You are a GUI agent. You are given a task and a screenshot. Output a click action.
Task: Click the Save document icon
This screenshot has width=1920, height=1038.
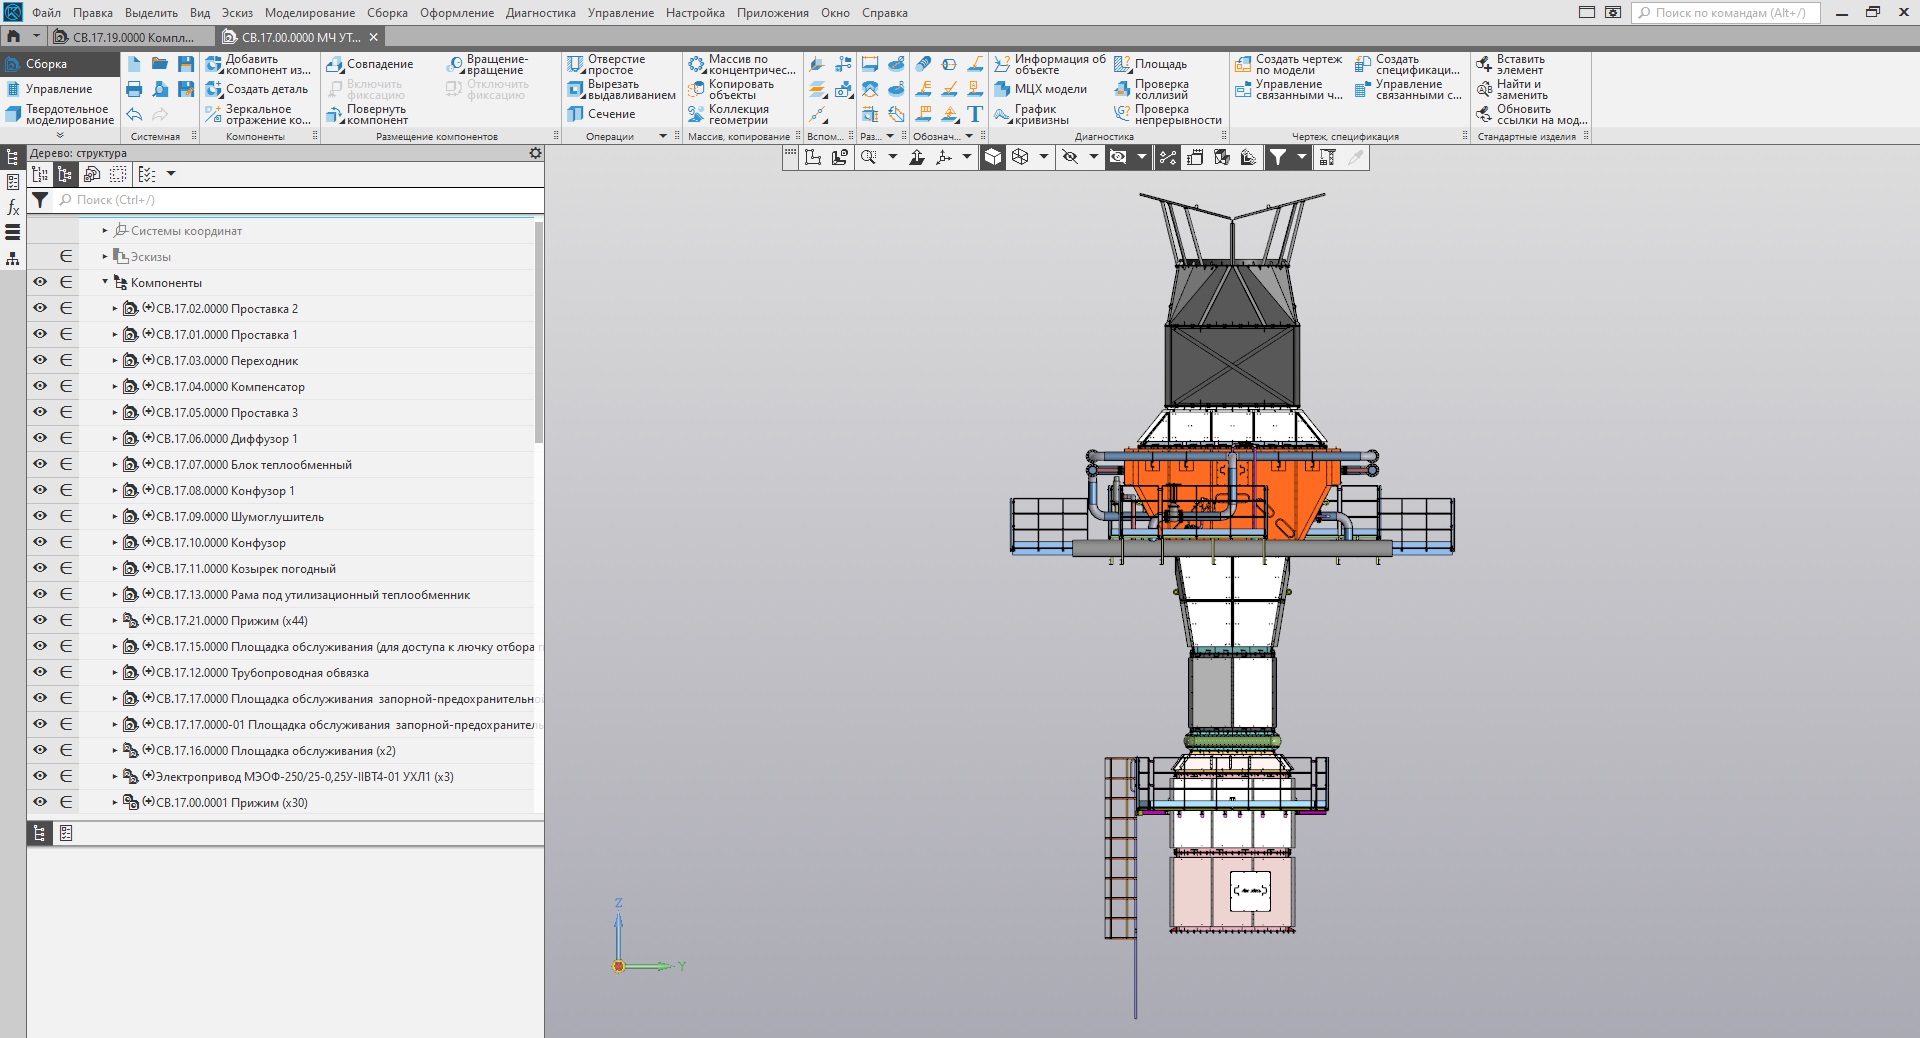[185, 64]
